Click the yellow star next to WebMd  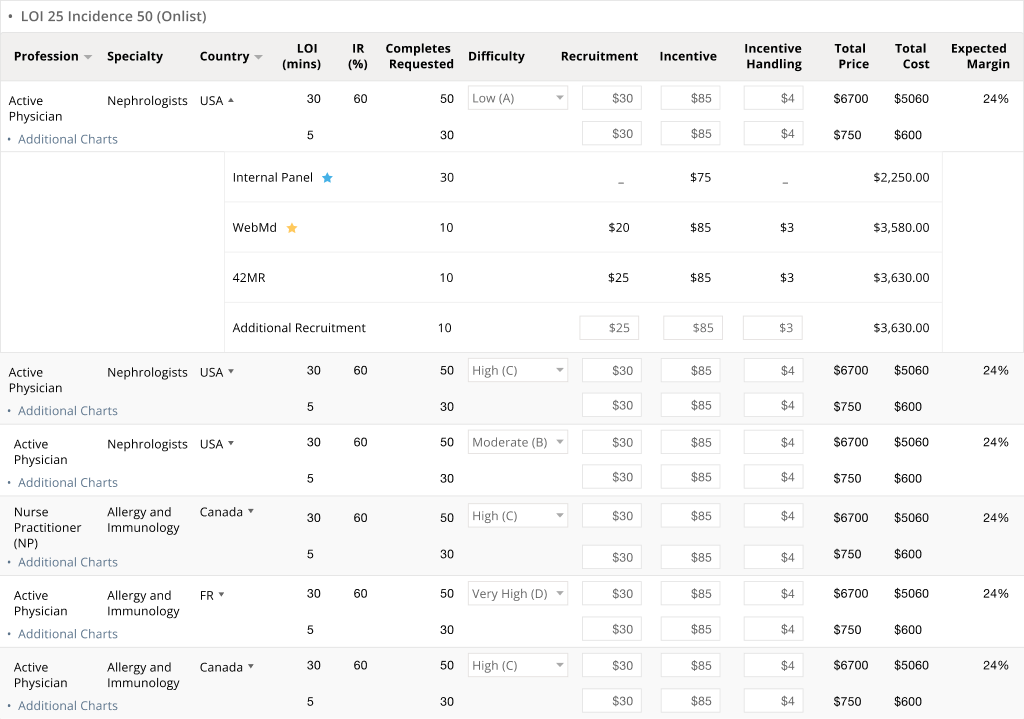pyautogui.click(x=292, y=228)
